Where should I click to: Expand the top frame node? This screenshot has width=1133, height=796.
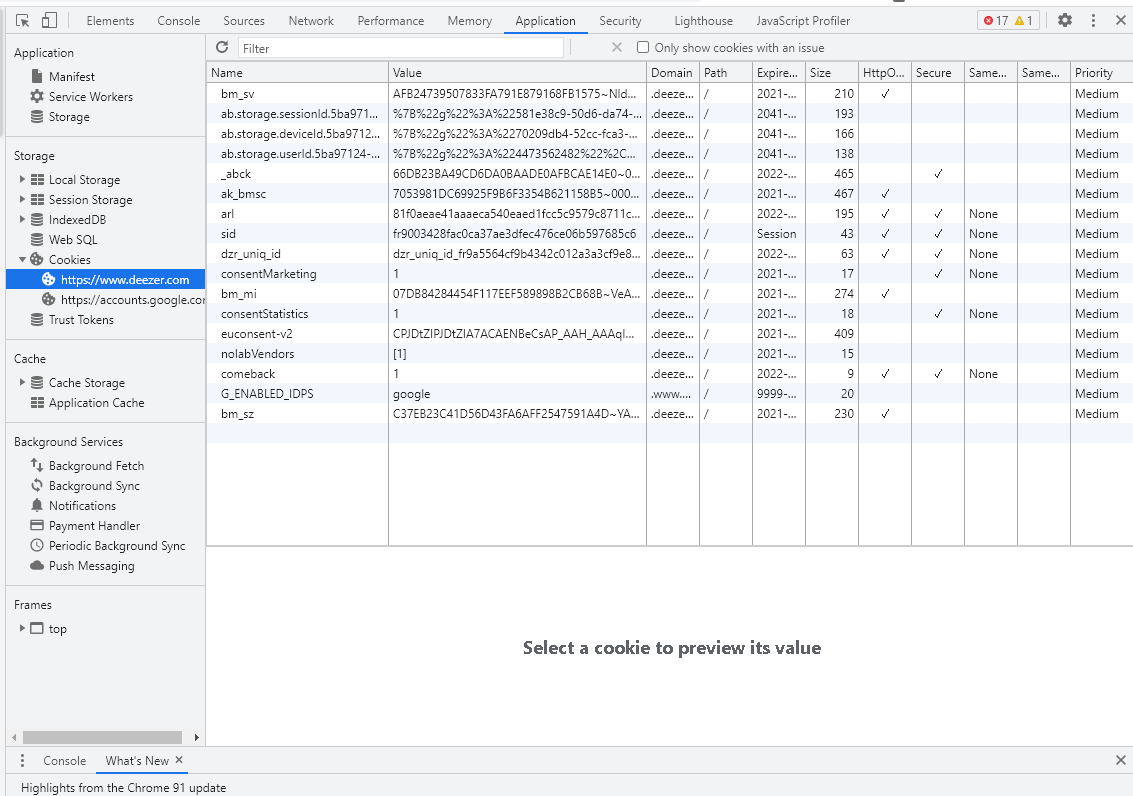pos(23,629)
